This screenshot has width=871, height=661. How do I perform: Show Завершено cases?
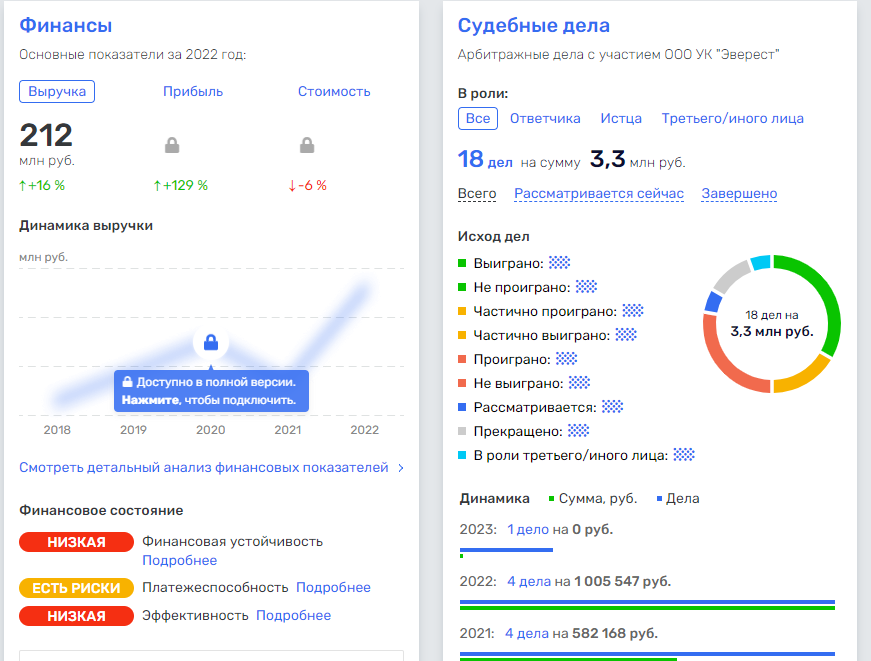point(739,194)
